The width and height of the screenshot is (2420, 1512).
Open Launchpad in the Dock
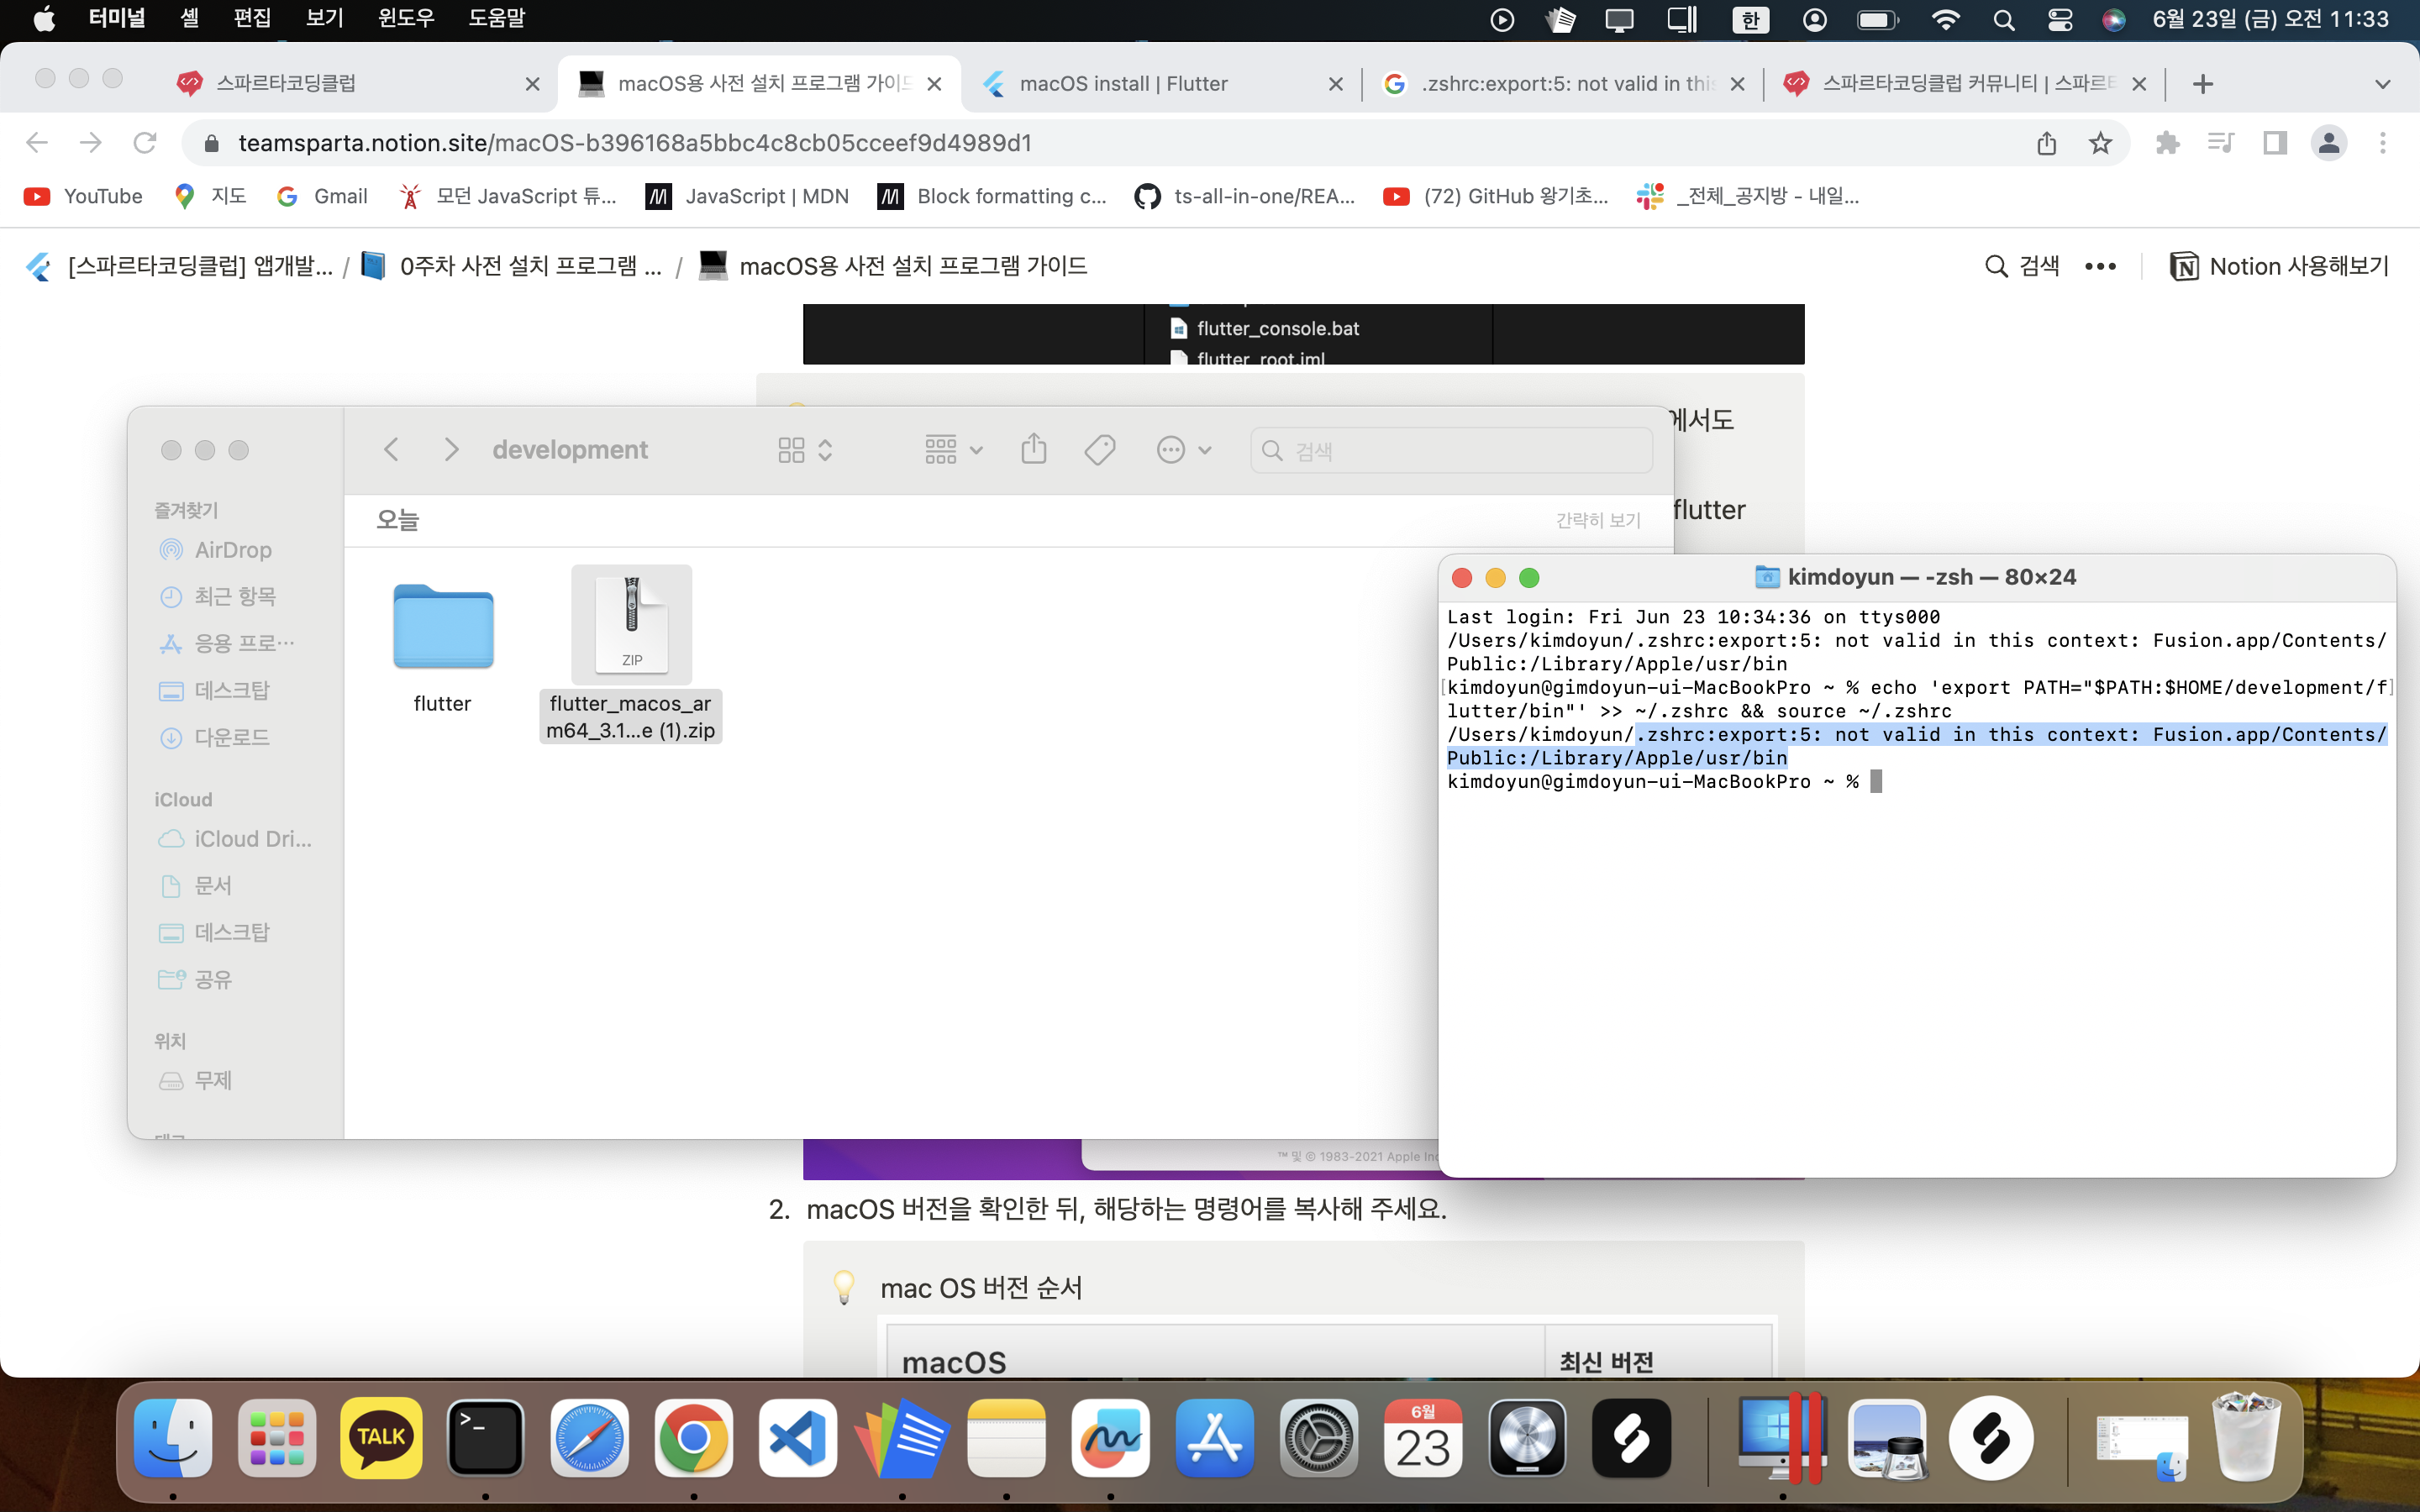[277, 1438]
